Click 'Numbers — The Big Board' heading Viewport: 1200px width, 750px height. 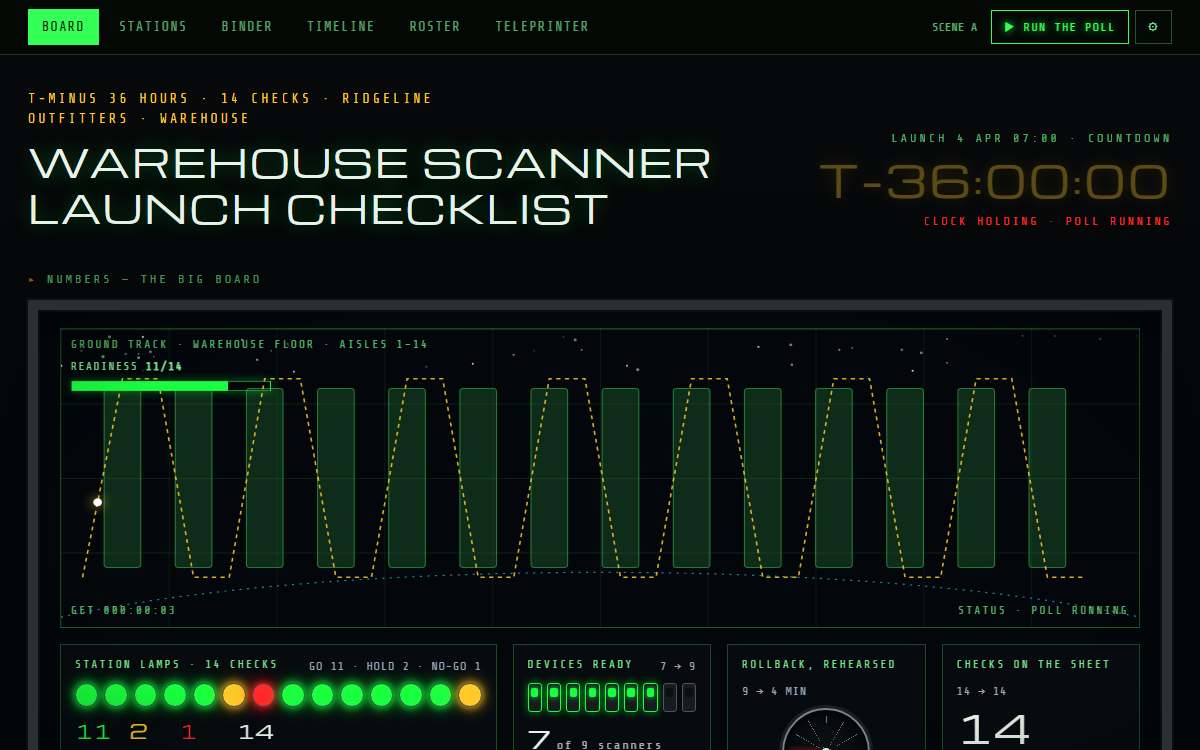point(154,280)
